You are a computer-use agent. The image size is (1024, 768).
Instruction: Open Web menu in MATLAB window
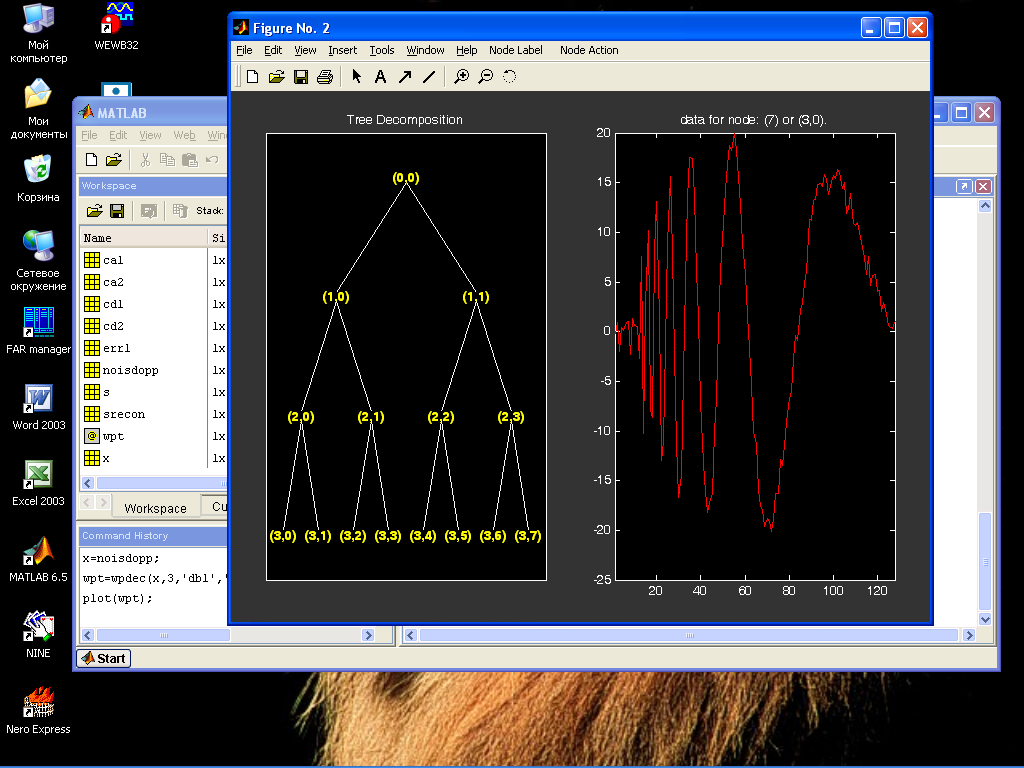coord(184,135)
